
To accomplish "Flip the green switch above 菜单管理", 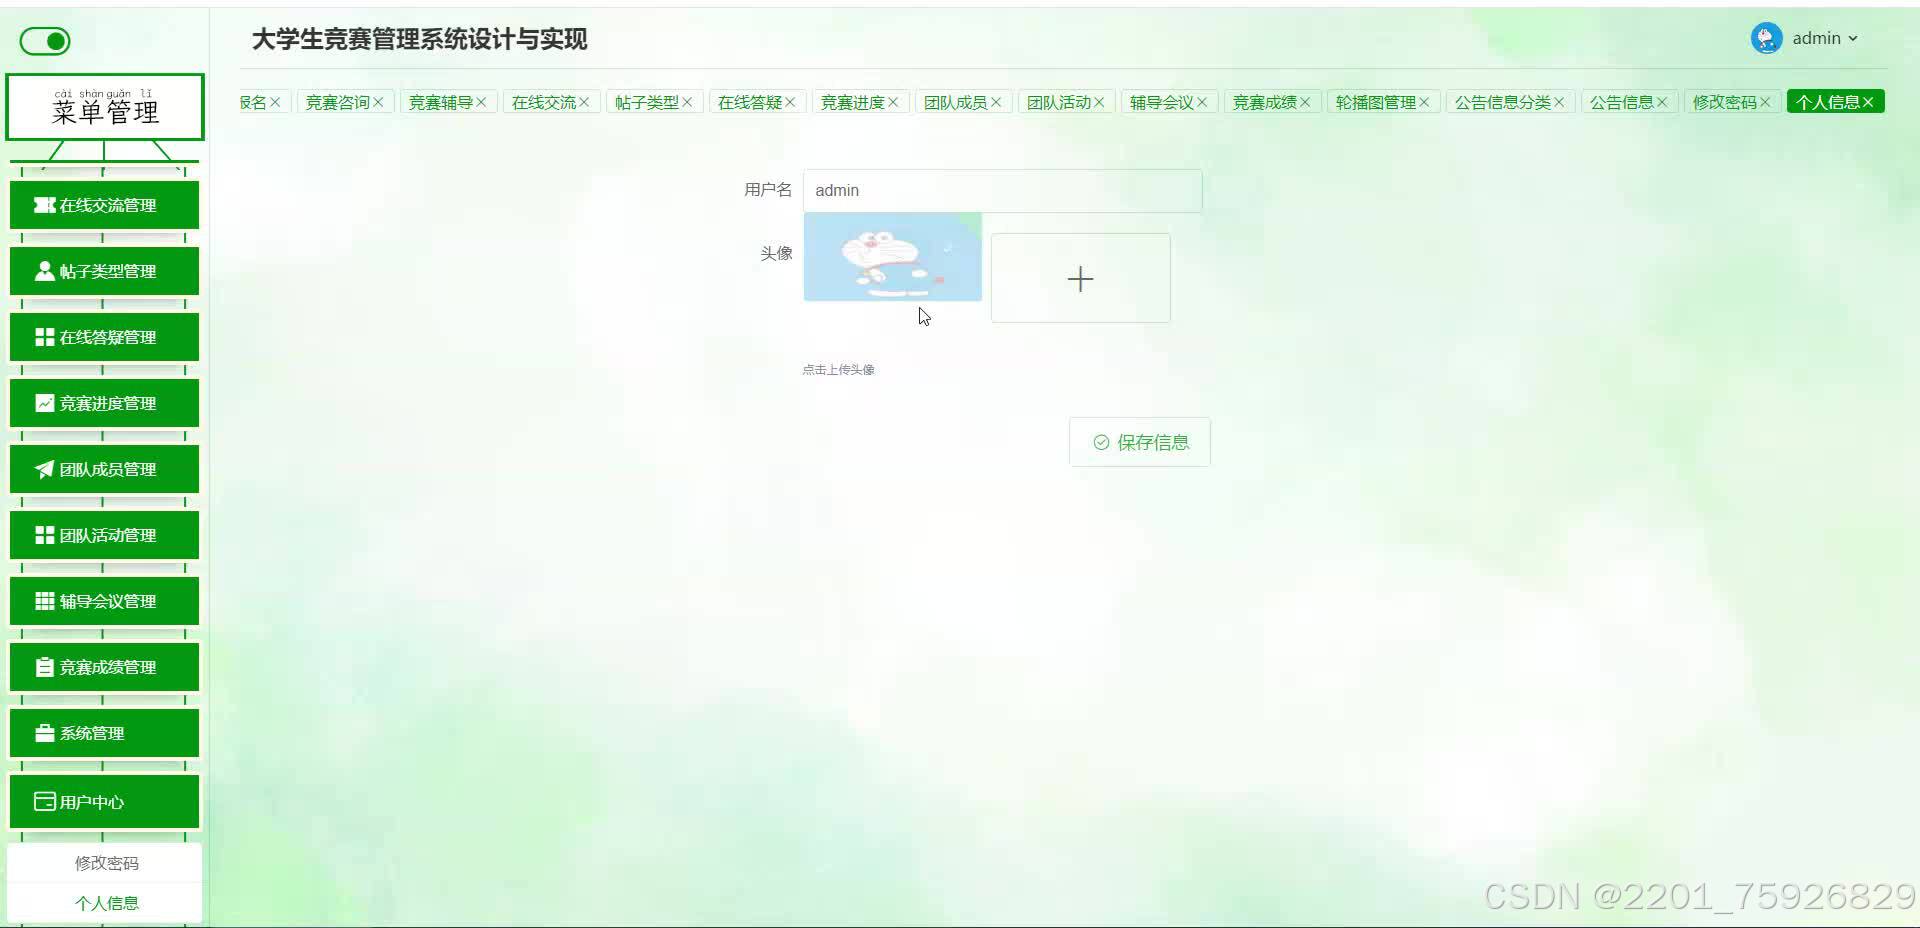I will 44,41.
